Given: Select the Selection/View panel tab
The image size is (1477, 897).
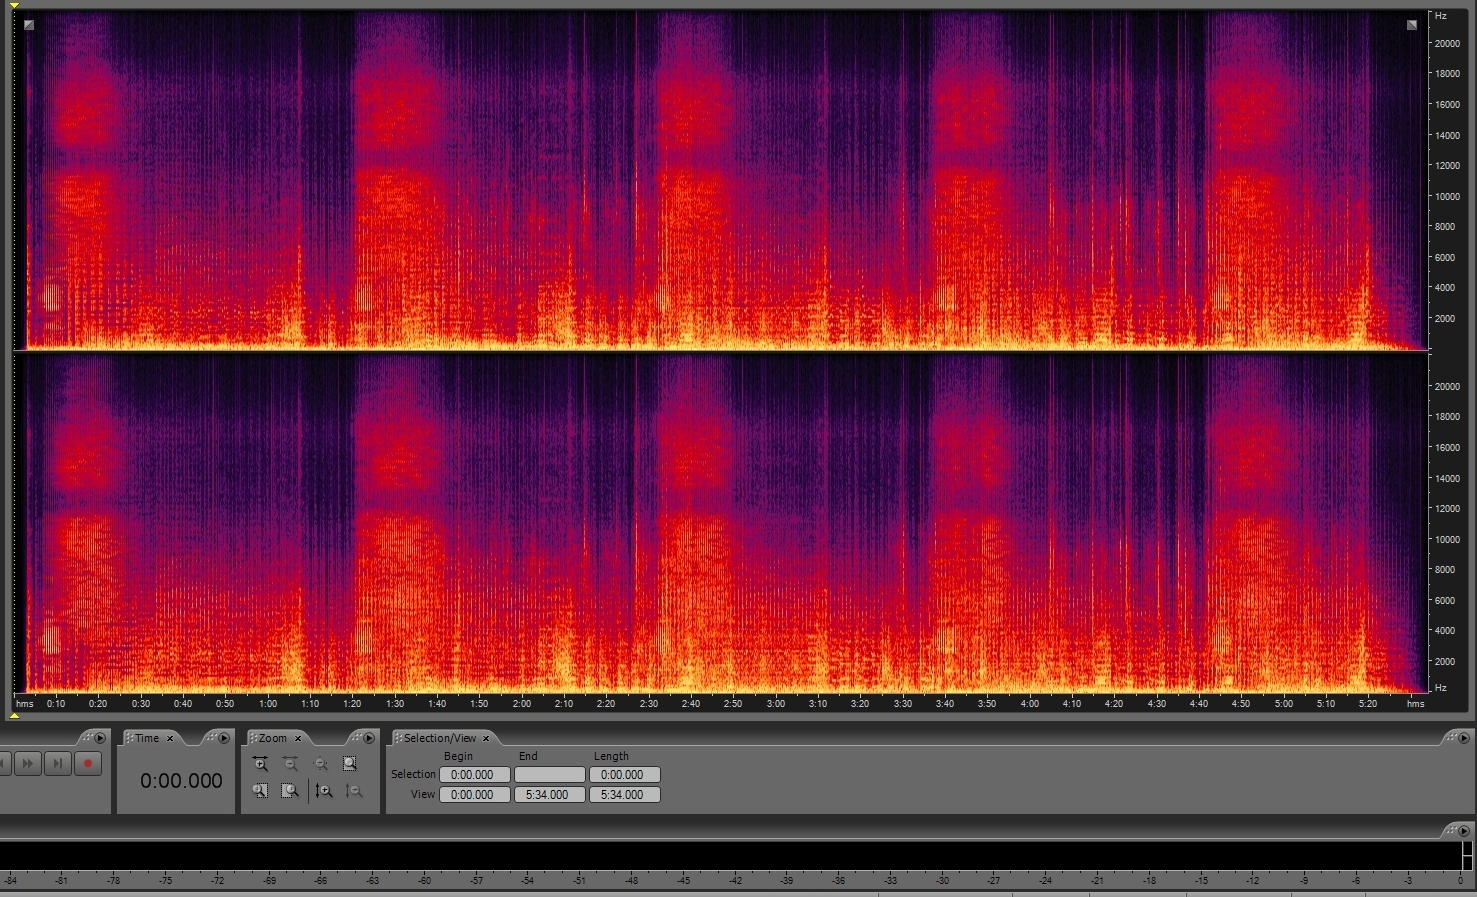Looking at the screenshot, I should (x=440, y=738).
